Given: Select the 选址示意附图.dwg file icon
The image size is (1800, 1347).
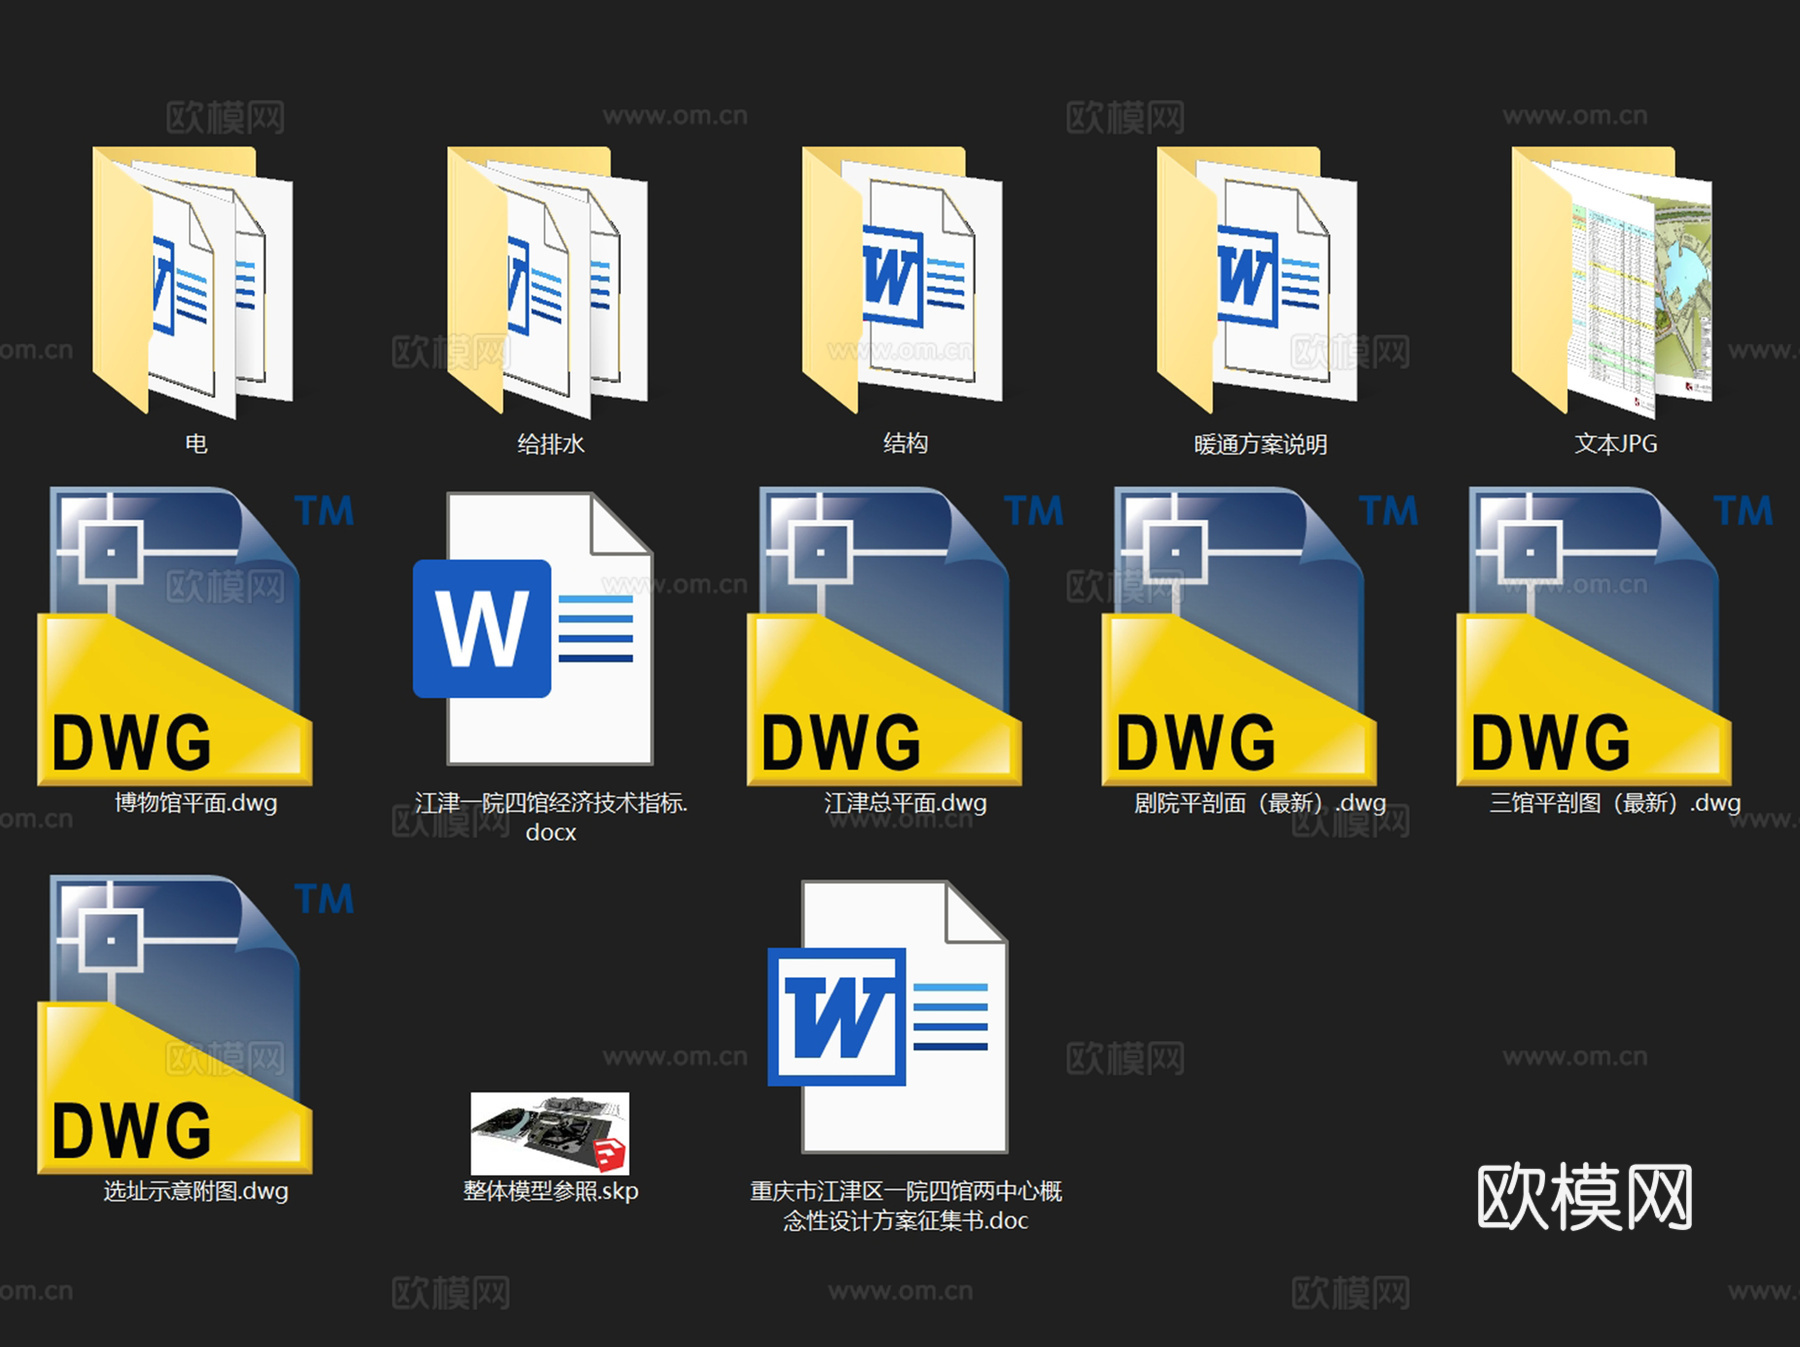Looking at the screenshot, I should 196,1024.
